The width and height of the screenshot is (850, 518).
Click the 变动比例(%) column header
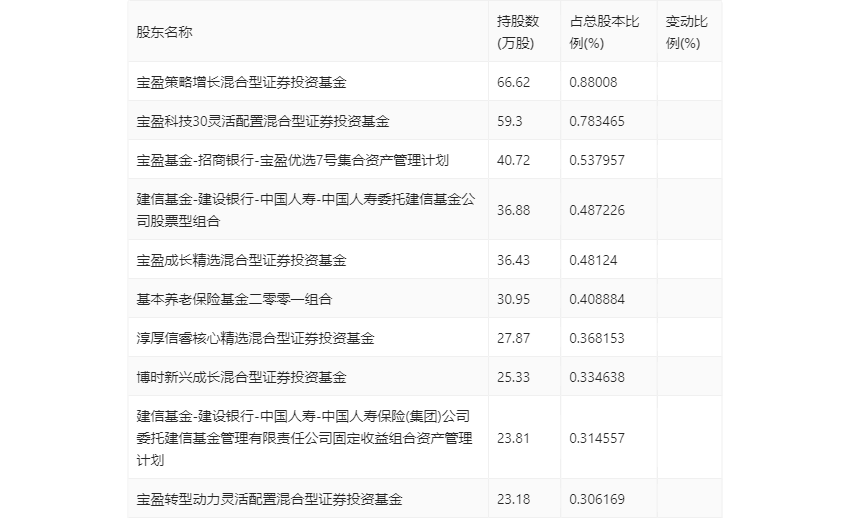coord(686,32)
